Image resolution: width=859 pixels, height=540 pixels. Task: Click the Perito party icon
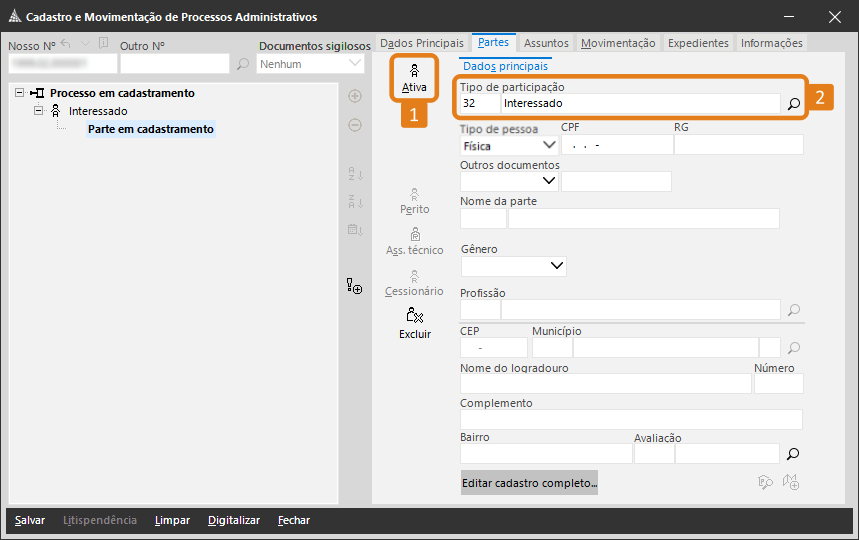click(x=414, y=200)
